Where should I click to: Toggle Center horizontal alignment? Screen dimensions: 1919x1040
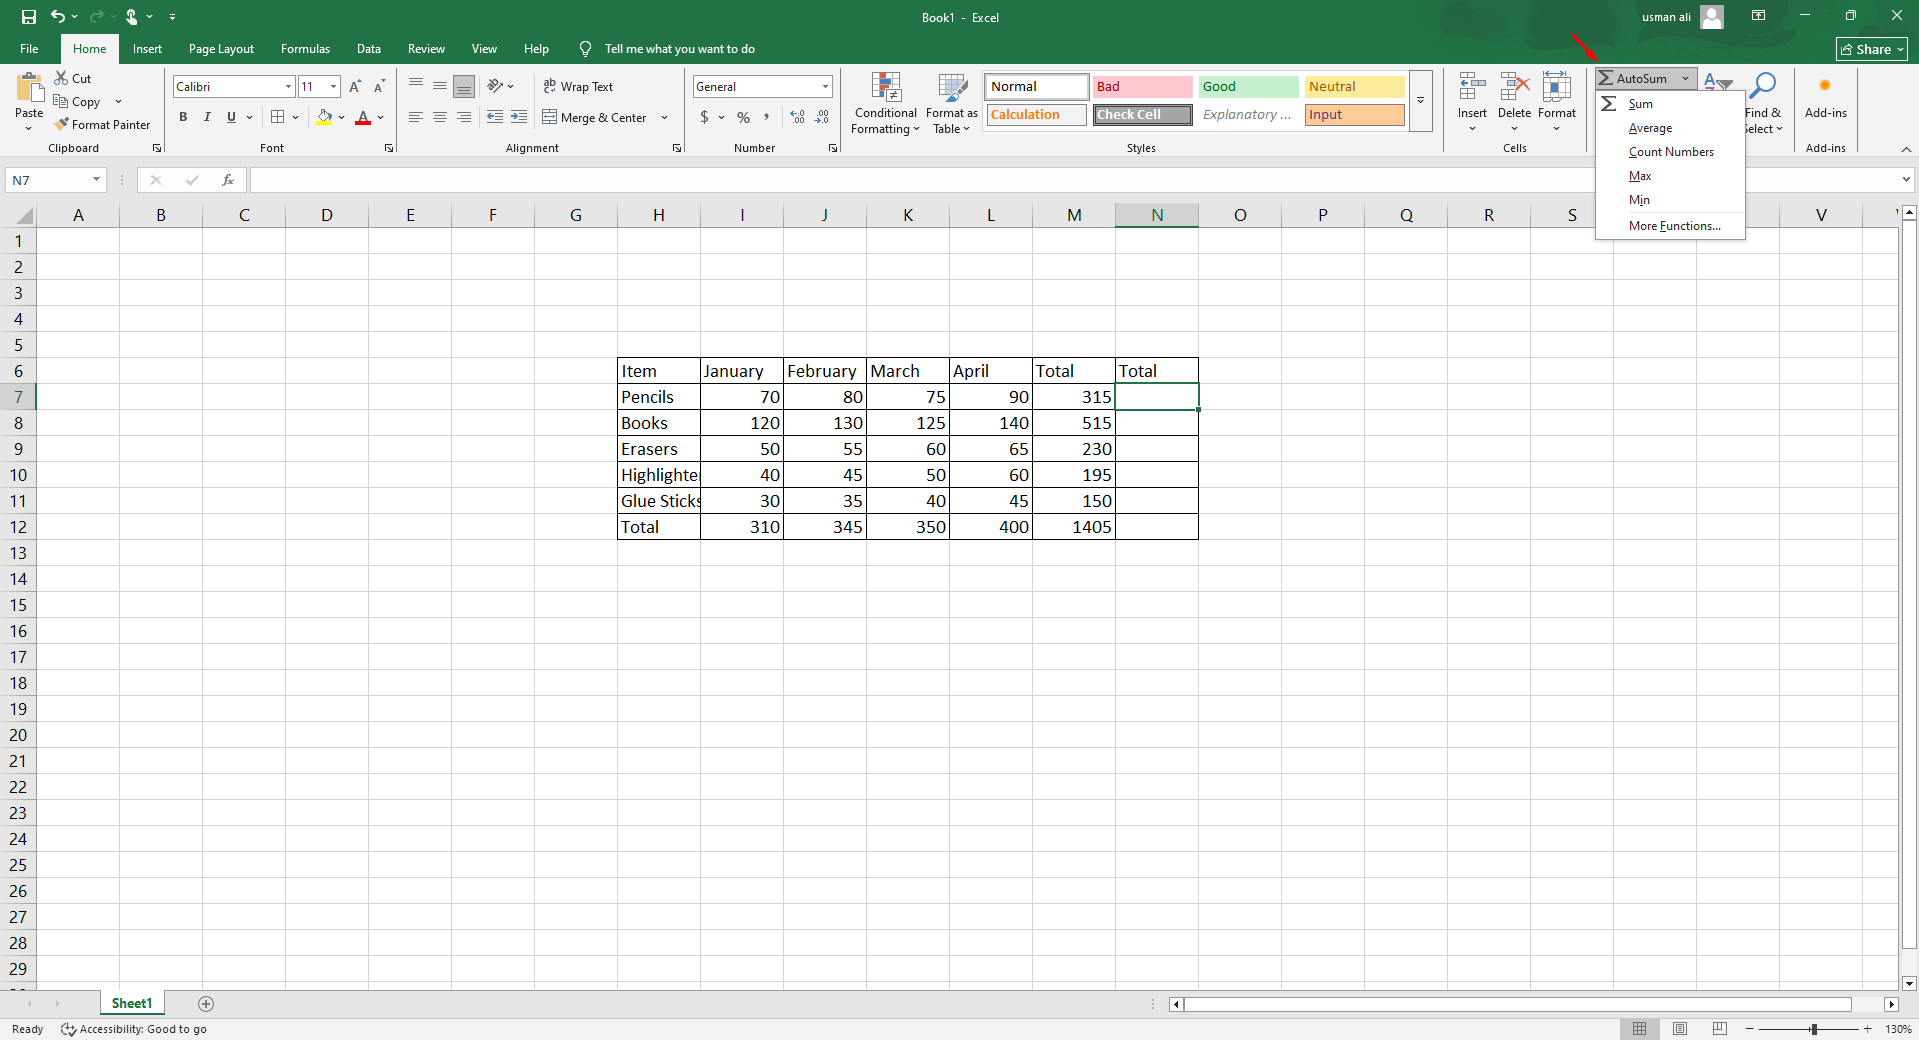click(440, 117)
